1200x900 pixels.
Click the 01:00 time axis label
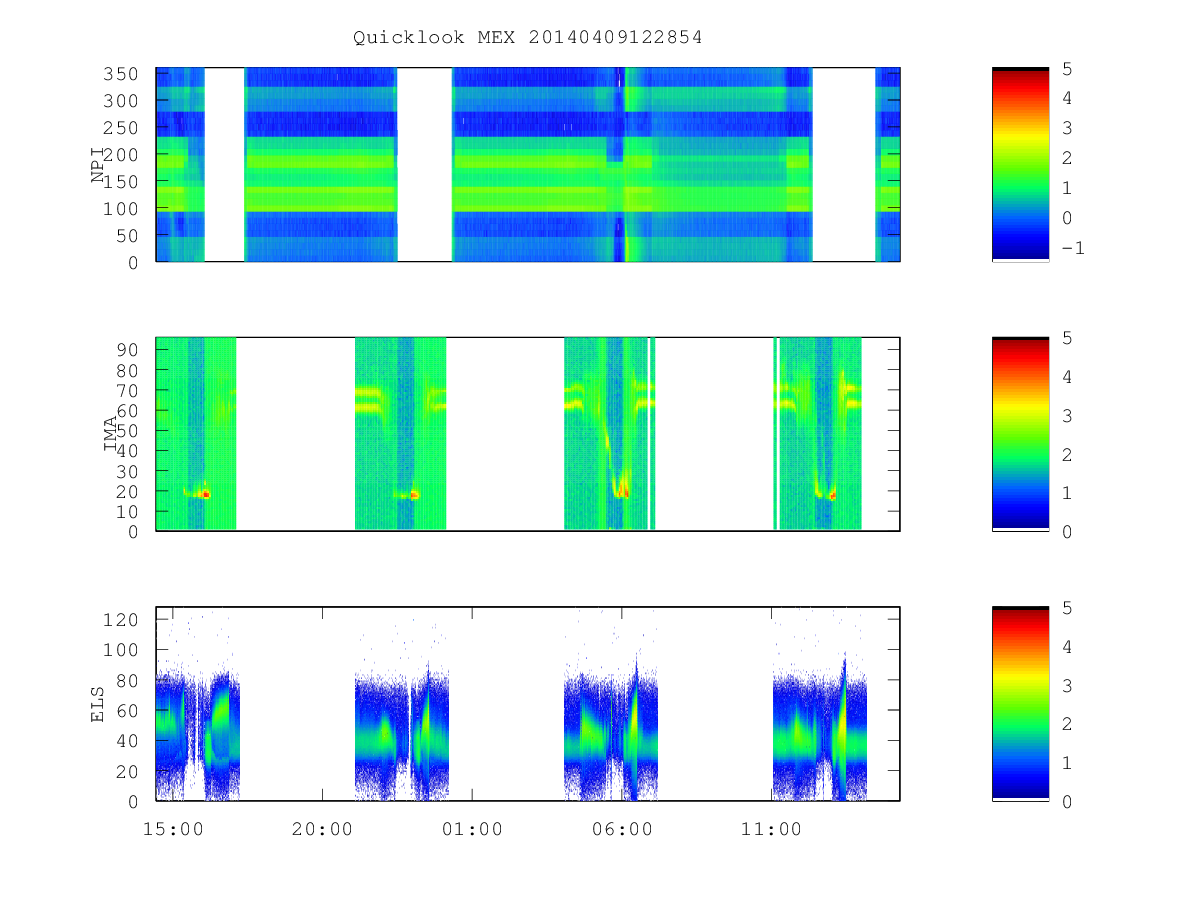point(472,829)
